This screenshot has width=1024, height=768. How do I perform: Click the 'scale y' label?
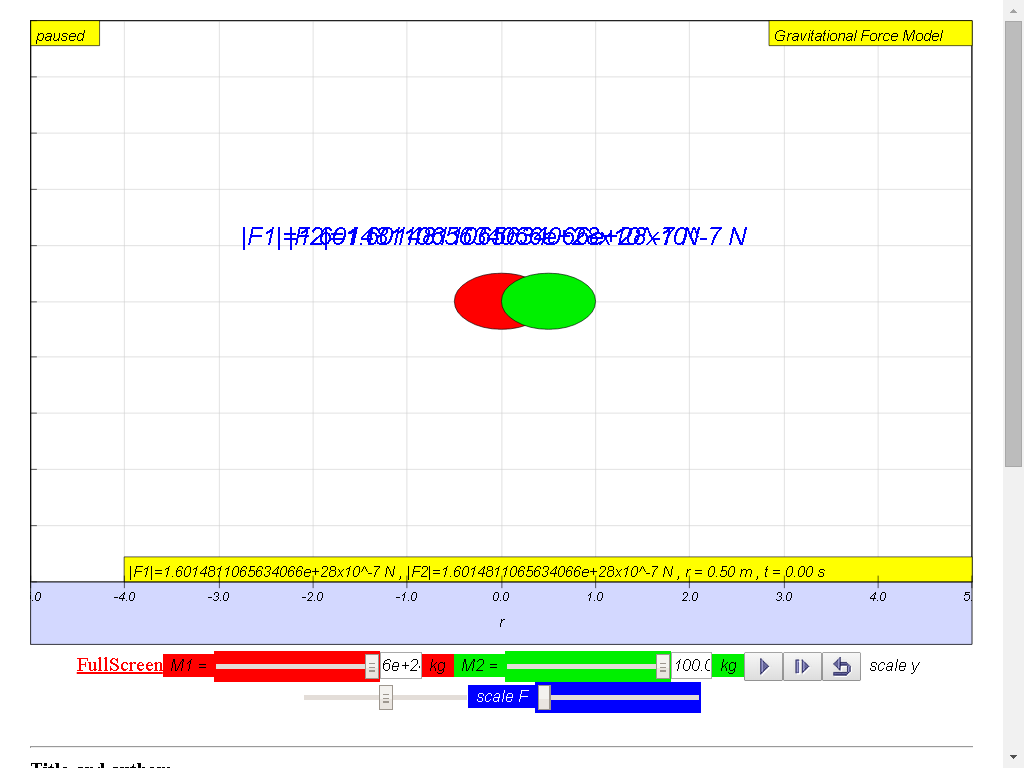click(894, 666)
